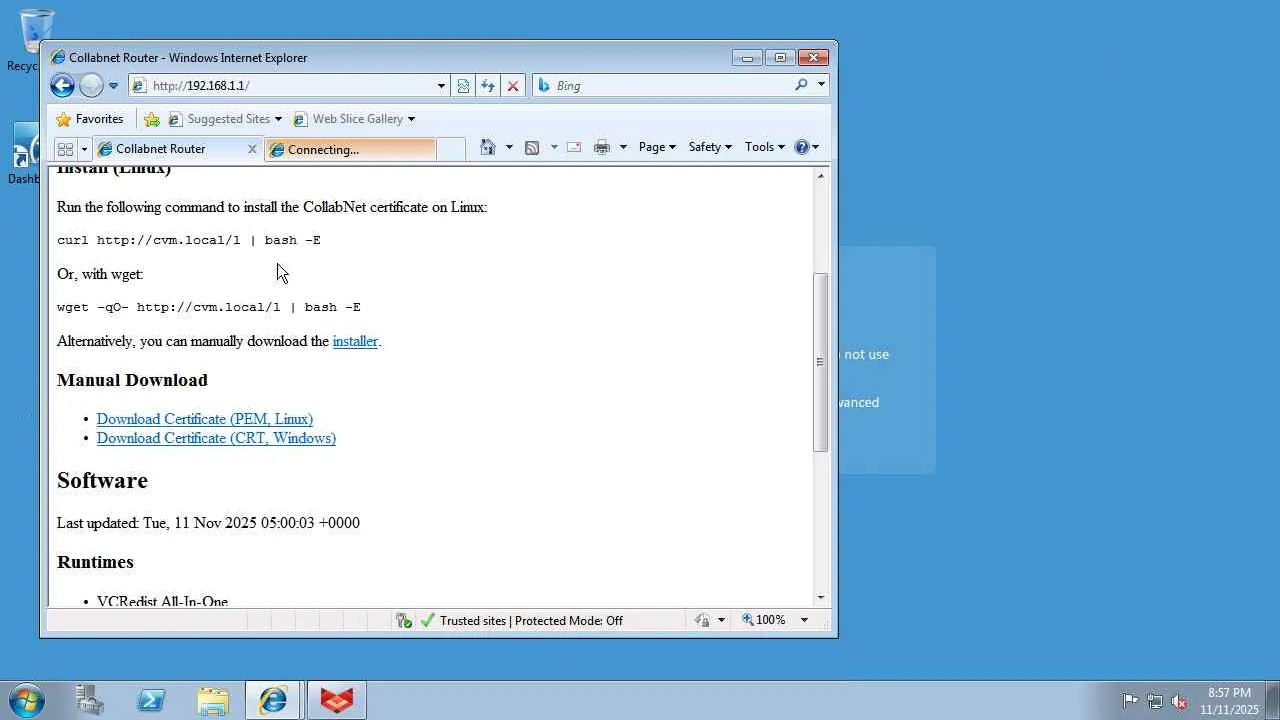Image resolution: width=1280 pixels, height=720 pixels.
Task: Refresh the page with the Refresh icon
Action: tap(488, 86)
